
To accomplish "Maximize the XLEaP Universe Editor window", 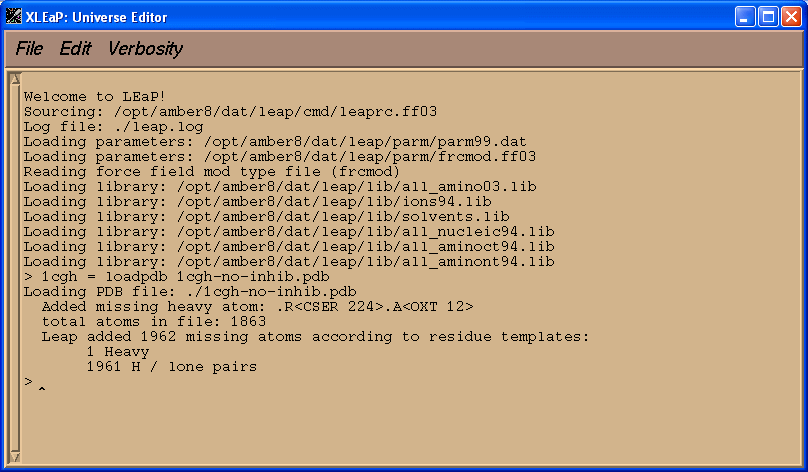I will [768, 17].
